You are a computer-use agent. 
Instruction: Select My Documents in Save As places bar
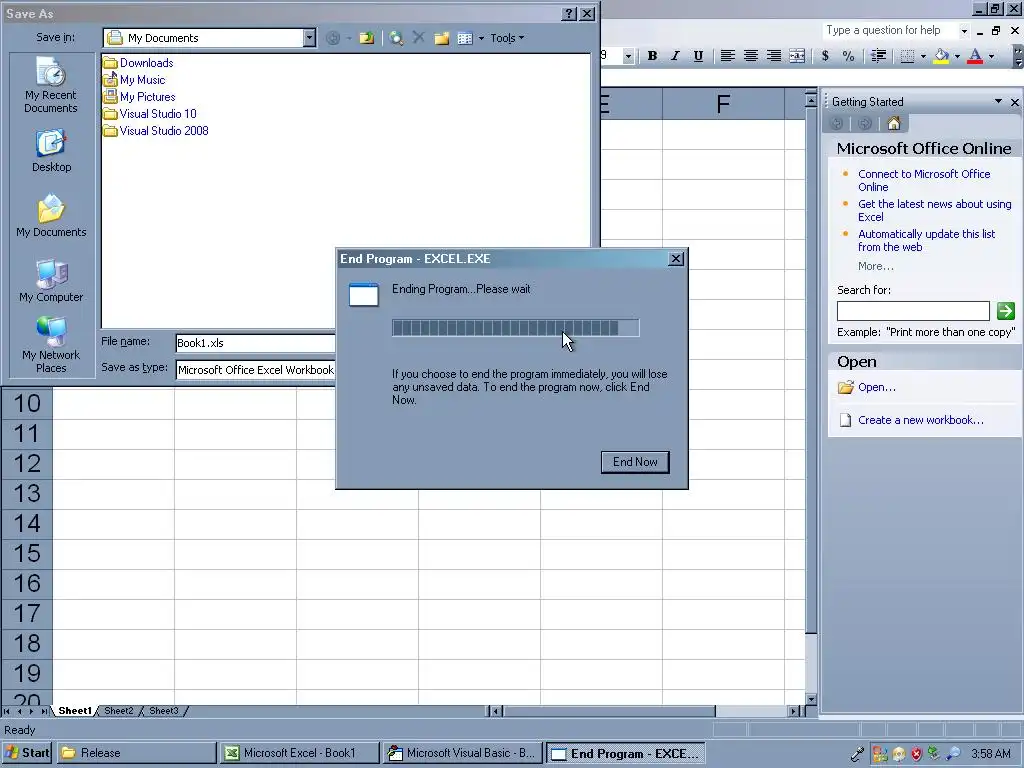(51, 216)
